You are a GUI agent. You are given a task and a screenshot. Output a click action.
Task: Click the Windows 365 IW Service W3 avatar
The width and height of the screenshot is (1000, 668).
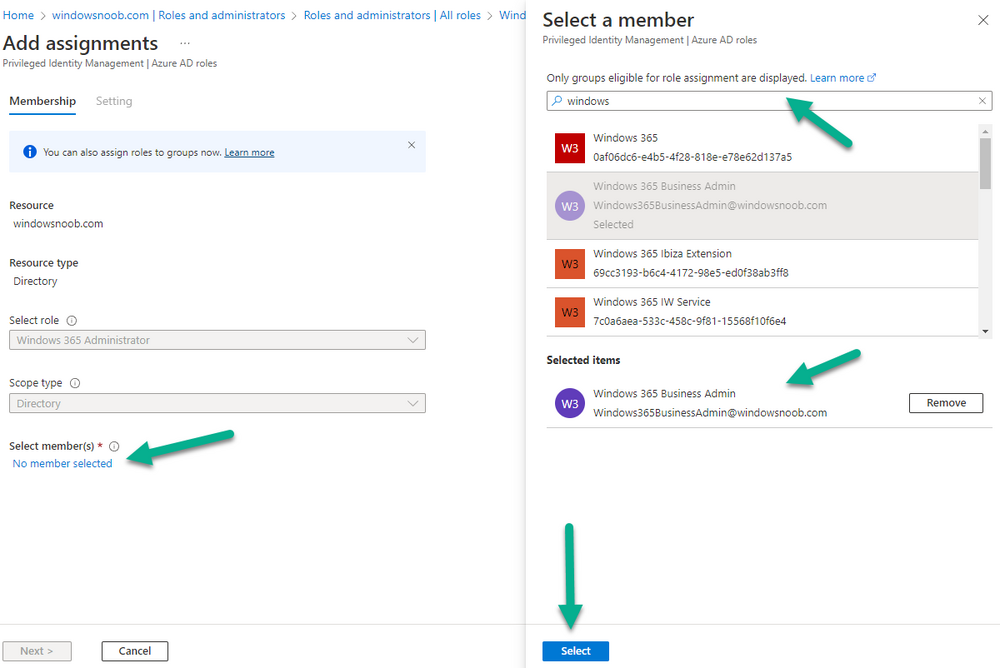[570, 312]
